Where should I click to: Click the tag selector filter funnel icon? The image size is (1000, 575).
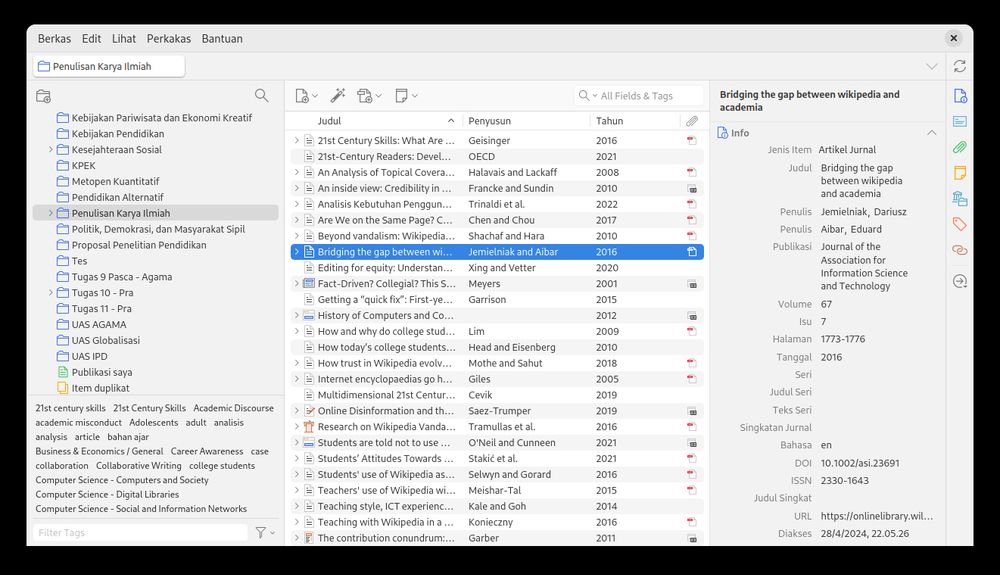[x=264, y=532]
